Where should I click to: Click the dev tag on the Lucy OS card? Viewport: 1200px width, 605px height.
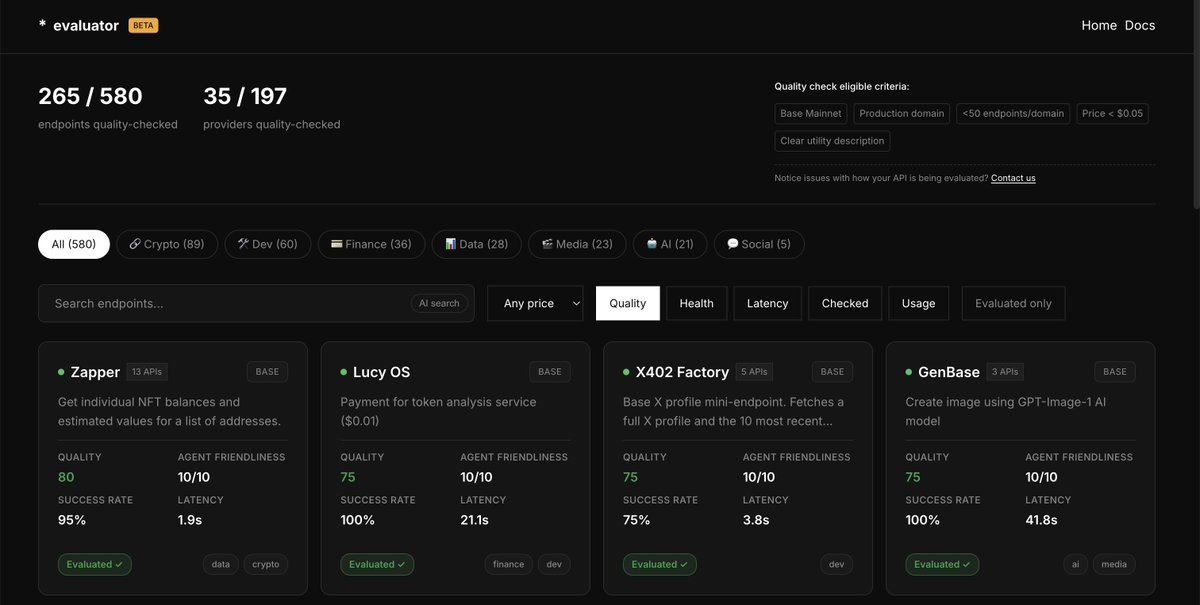[x=555, y=564]
